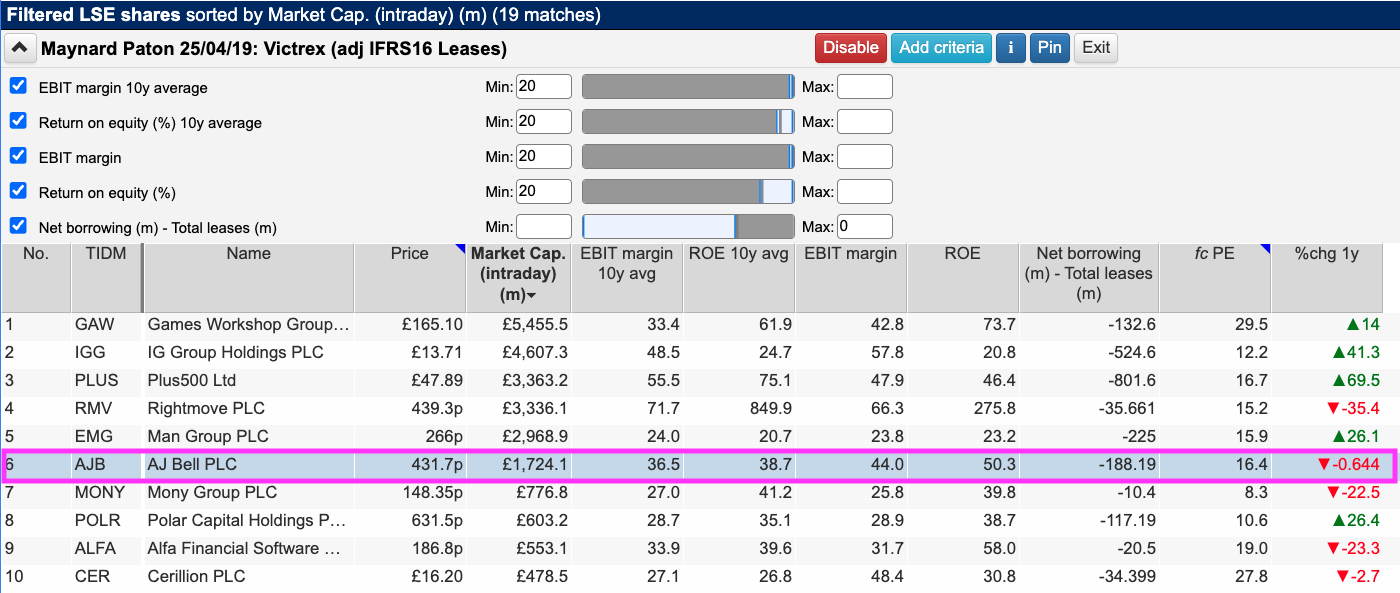
Task: Click the Price column header
Action: [x=409, y=254]
